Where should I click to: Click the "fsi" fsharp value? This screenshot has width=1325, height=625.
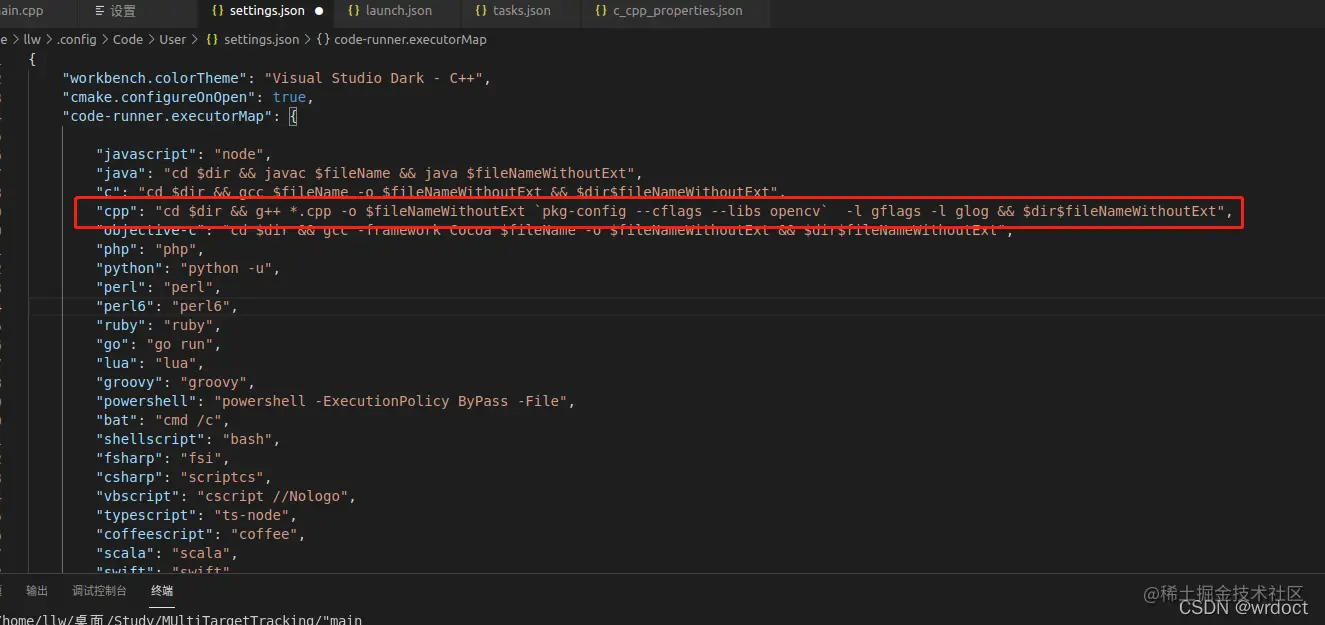coord(205,458)
